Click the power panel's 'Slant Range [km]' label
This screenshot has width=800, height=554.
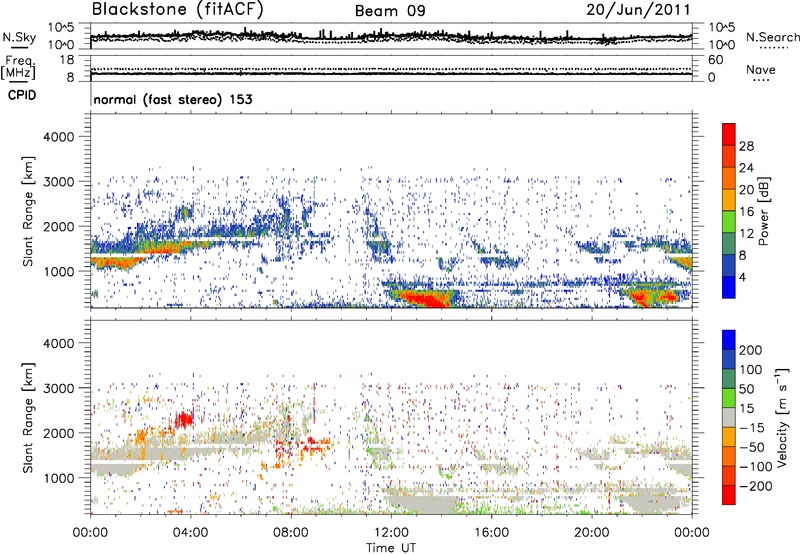28,211
